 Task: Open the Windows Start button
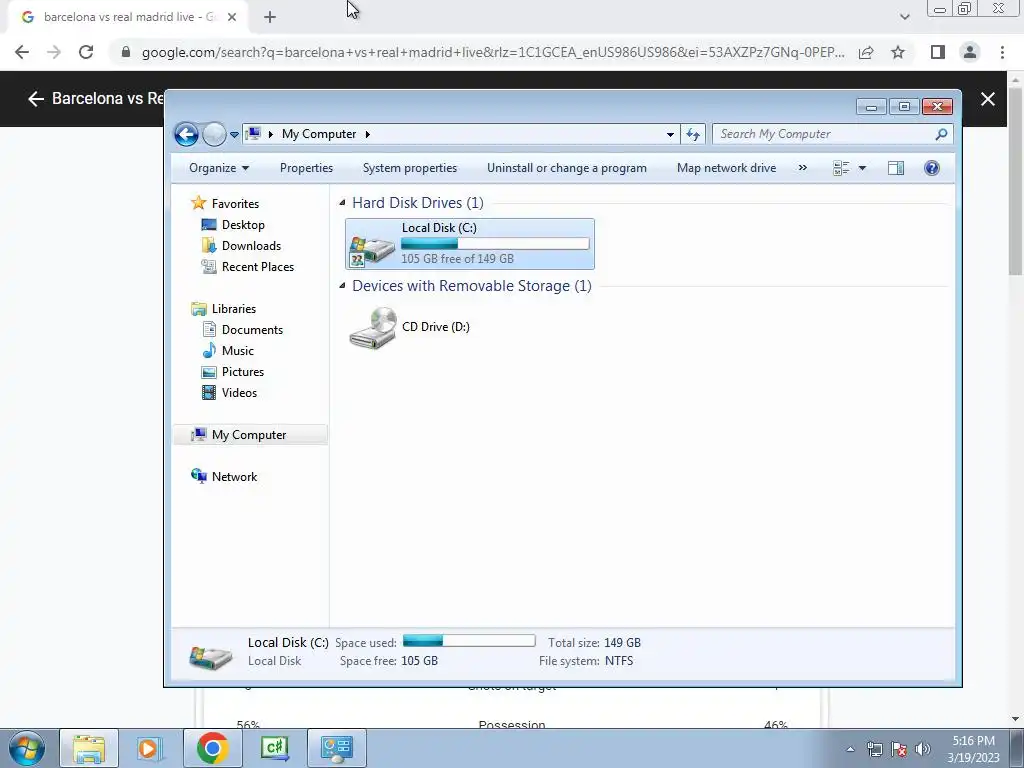pos(27,748)
